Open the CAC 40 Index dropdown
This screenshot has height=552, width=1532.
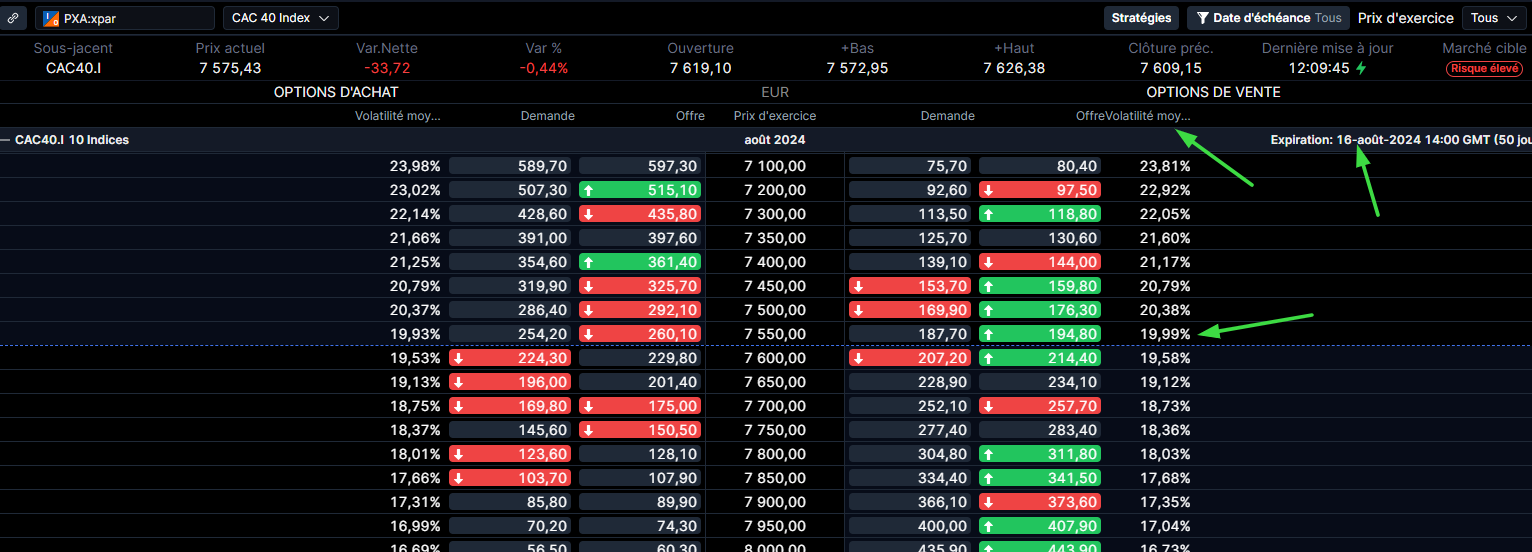[x=280, y=18]
